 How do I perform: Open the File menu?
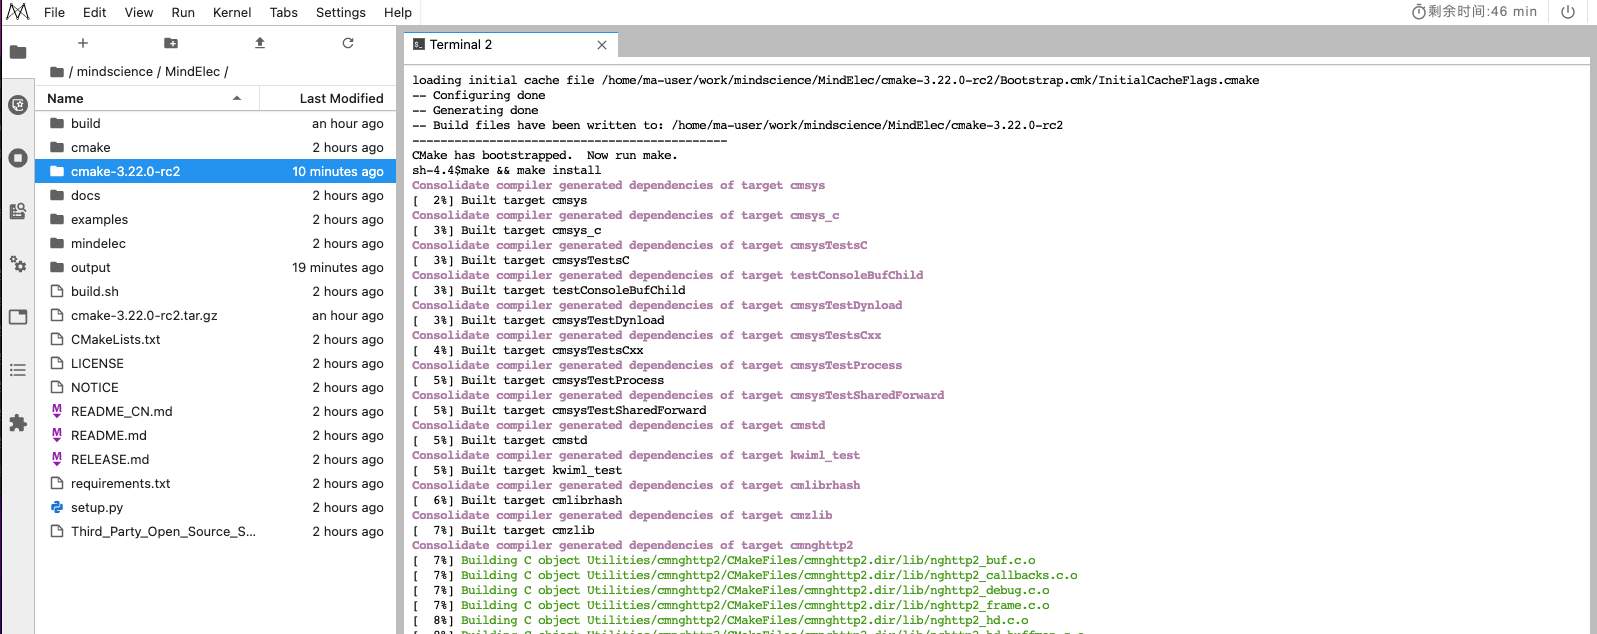(55, 12)
